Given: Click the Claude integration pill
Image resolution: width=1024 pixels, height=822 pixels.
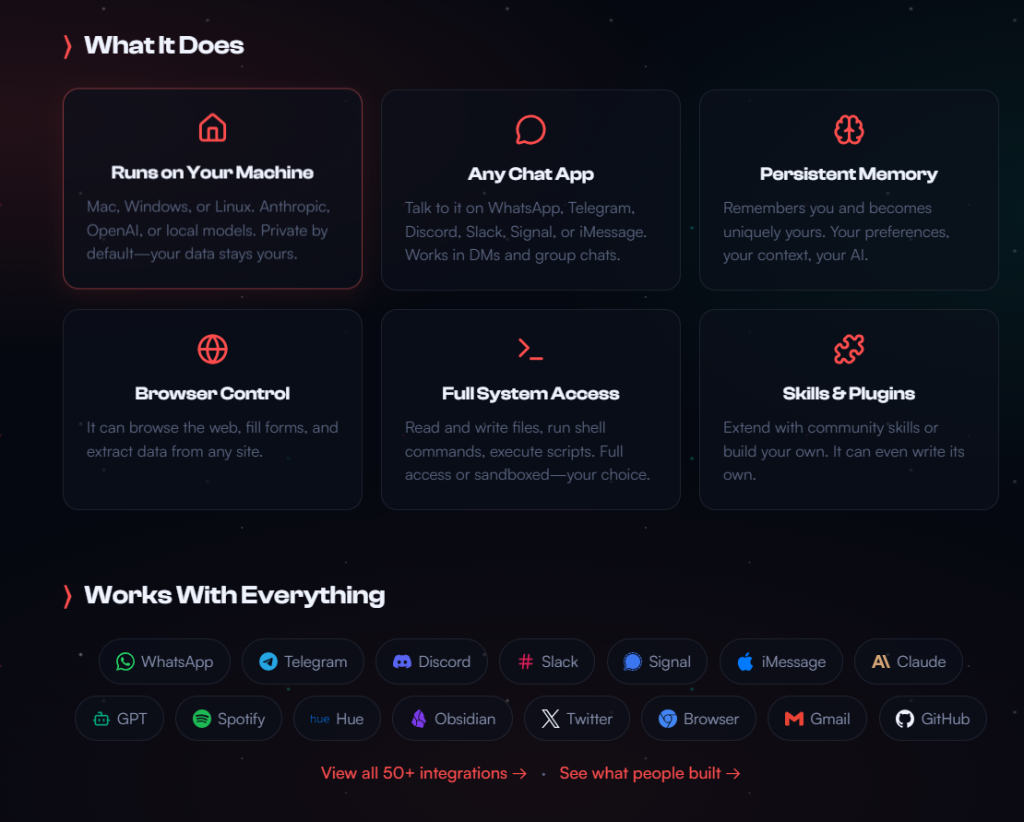Looking at the screenshot, I should tap(908, 661).
